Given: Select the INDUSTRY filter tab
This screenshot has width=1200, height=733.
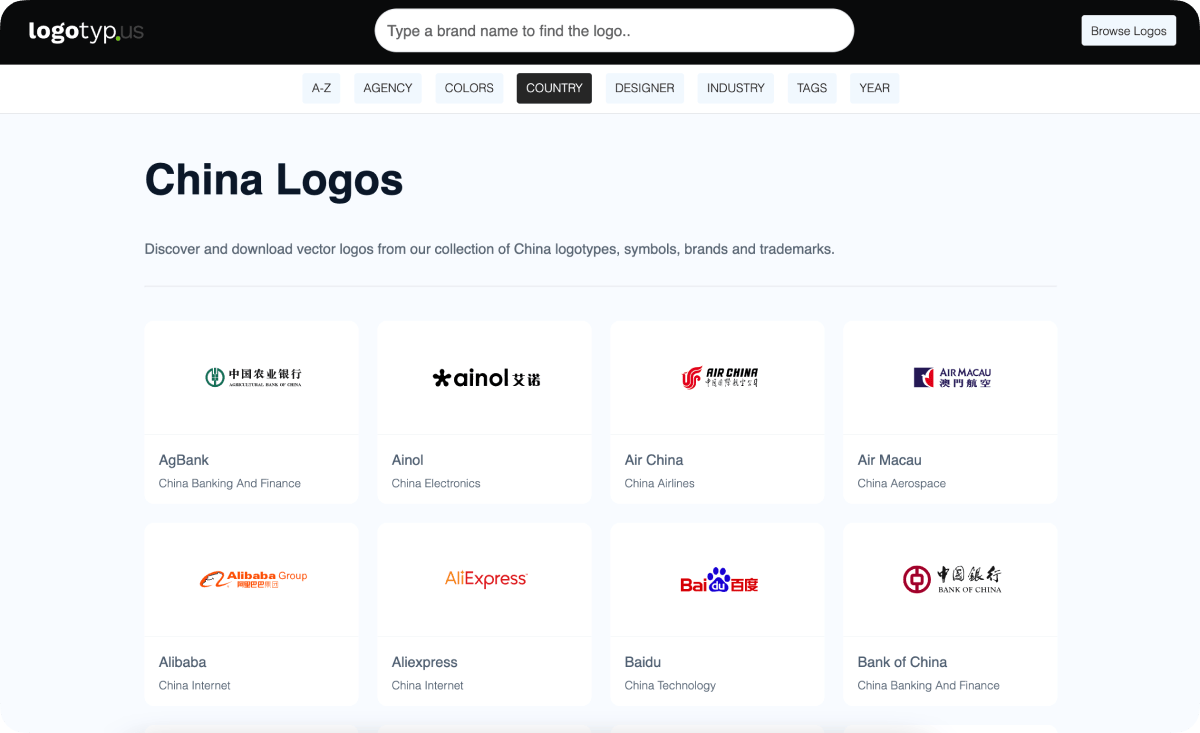Looking at the screenshot, I should click(736, 88).
